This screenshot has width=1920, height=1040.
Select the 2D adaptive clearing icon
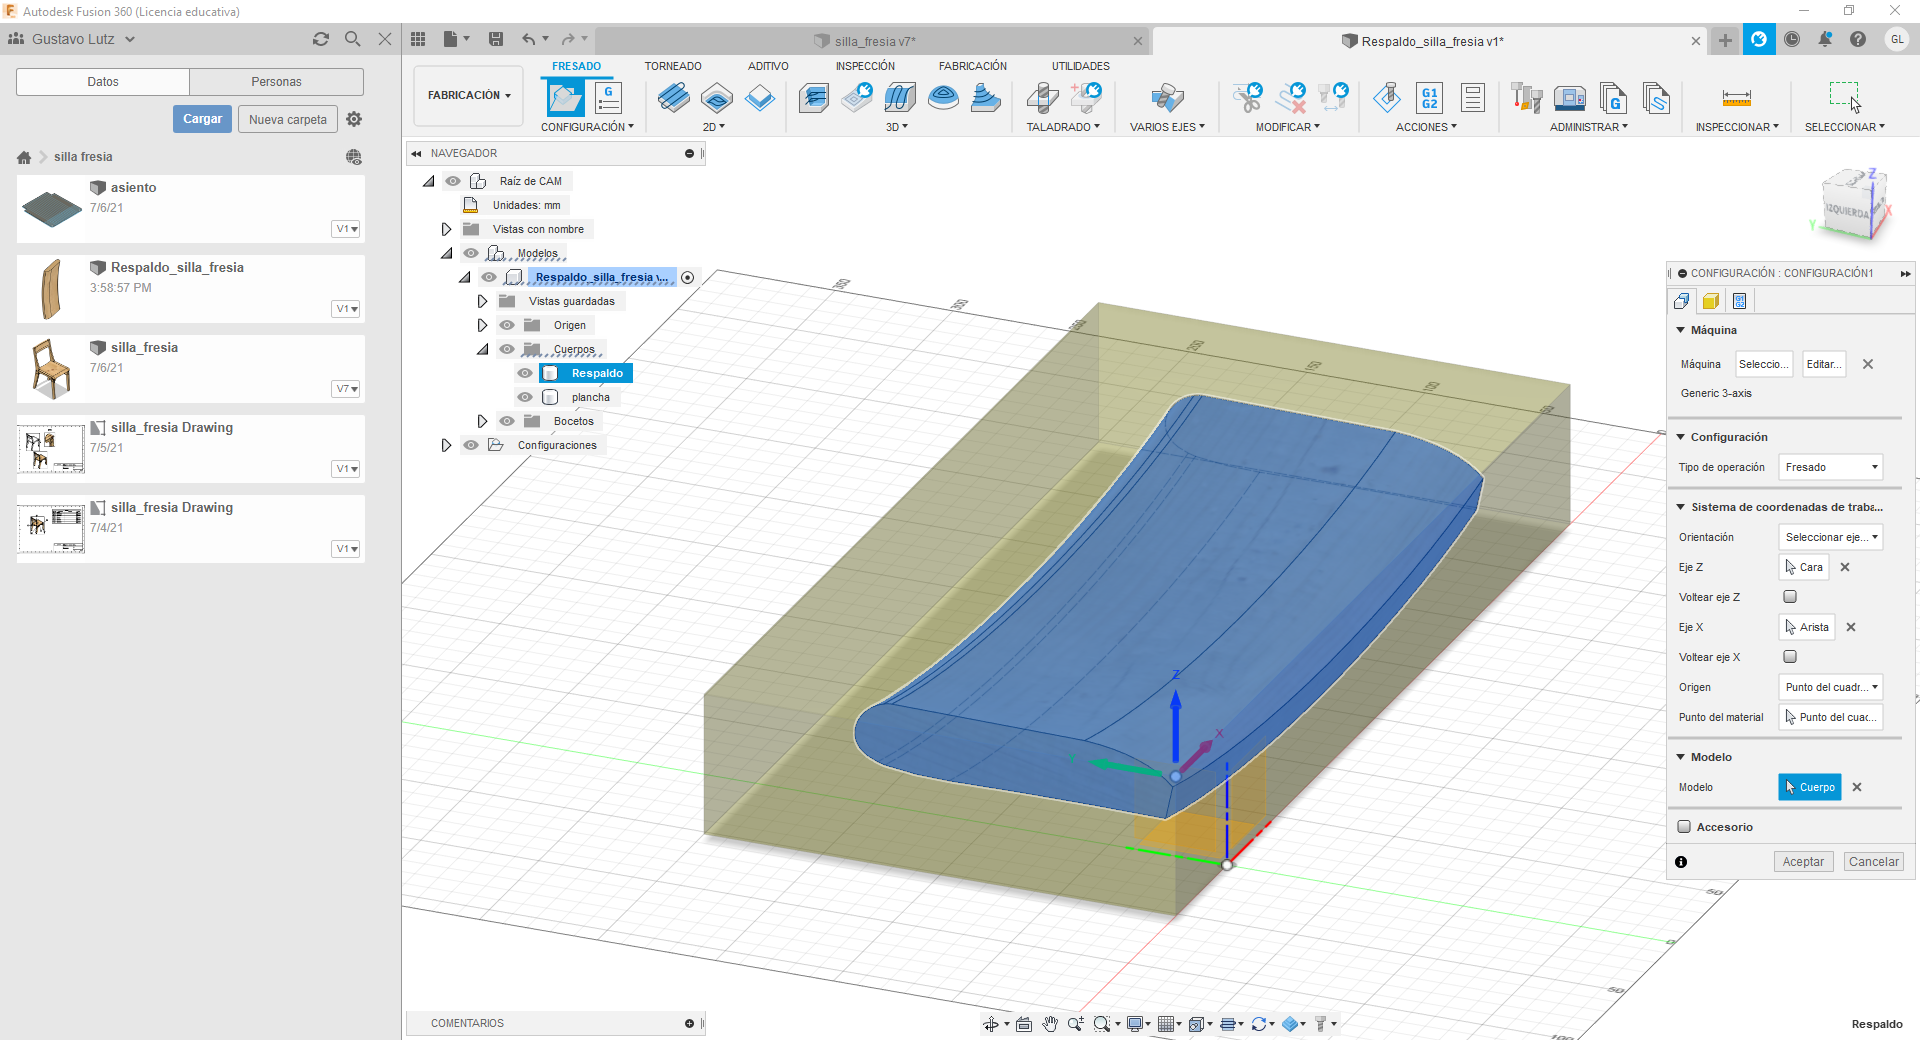674,98
